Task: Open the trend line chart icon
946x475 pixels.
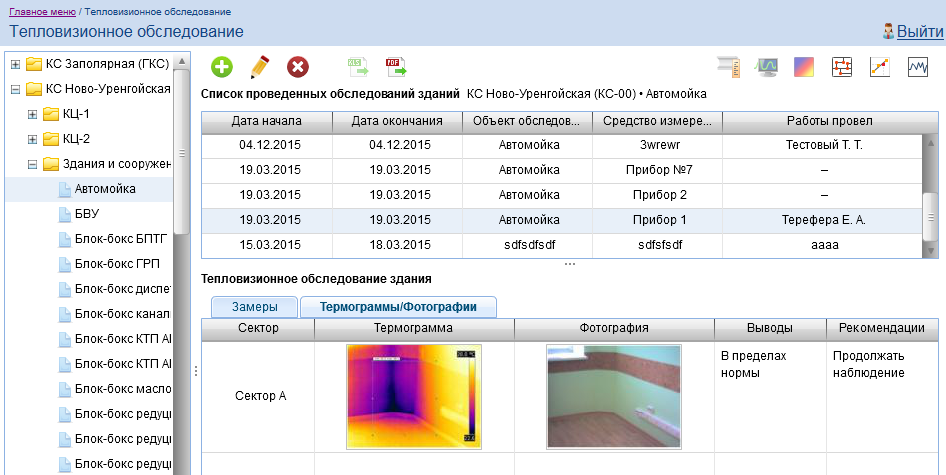Action: click(x=880, y=67)
